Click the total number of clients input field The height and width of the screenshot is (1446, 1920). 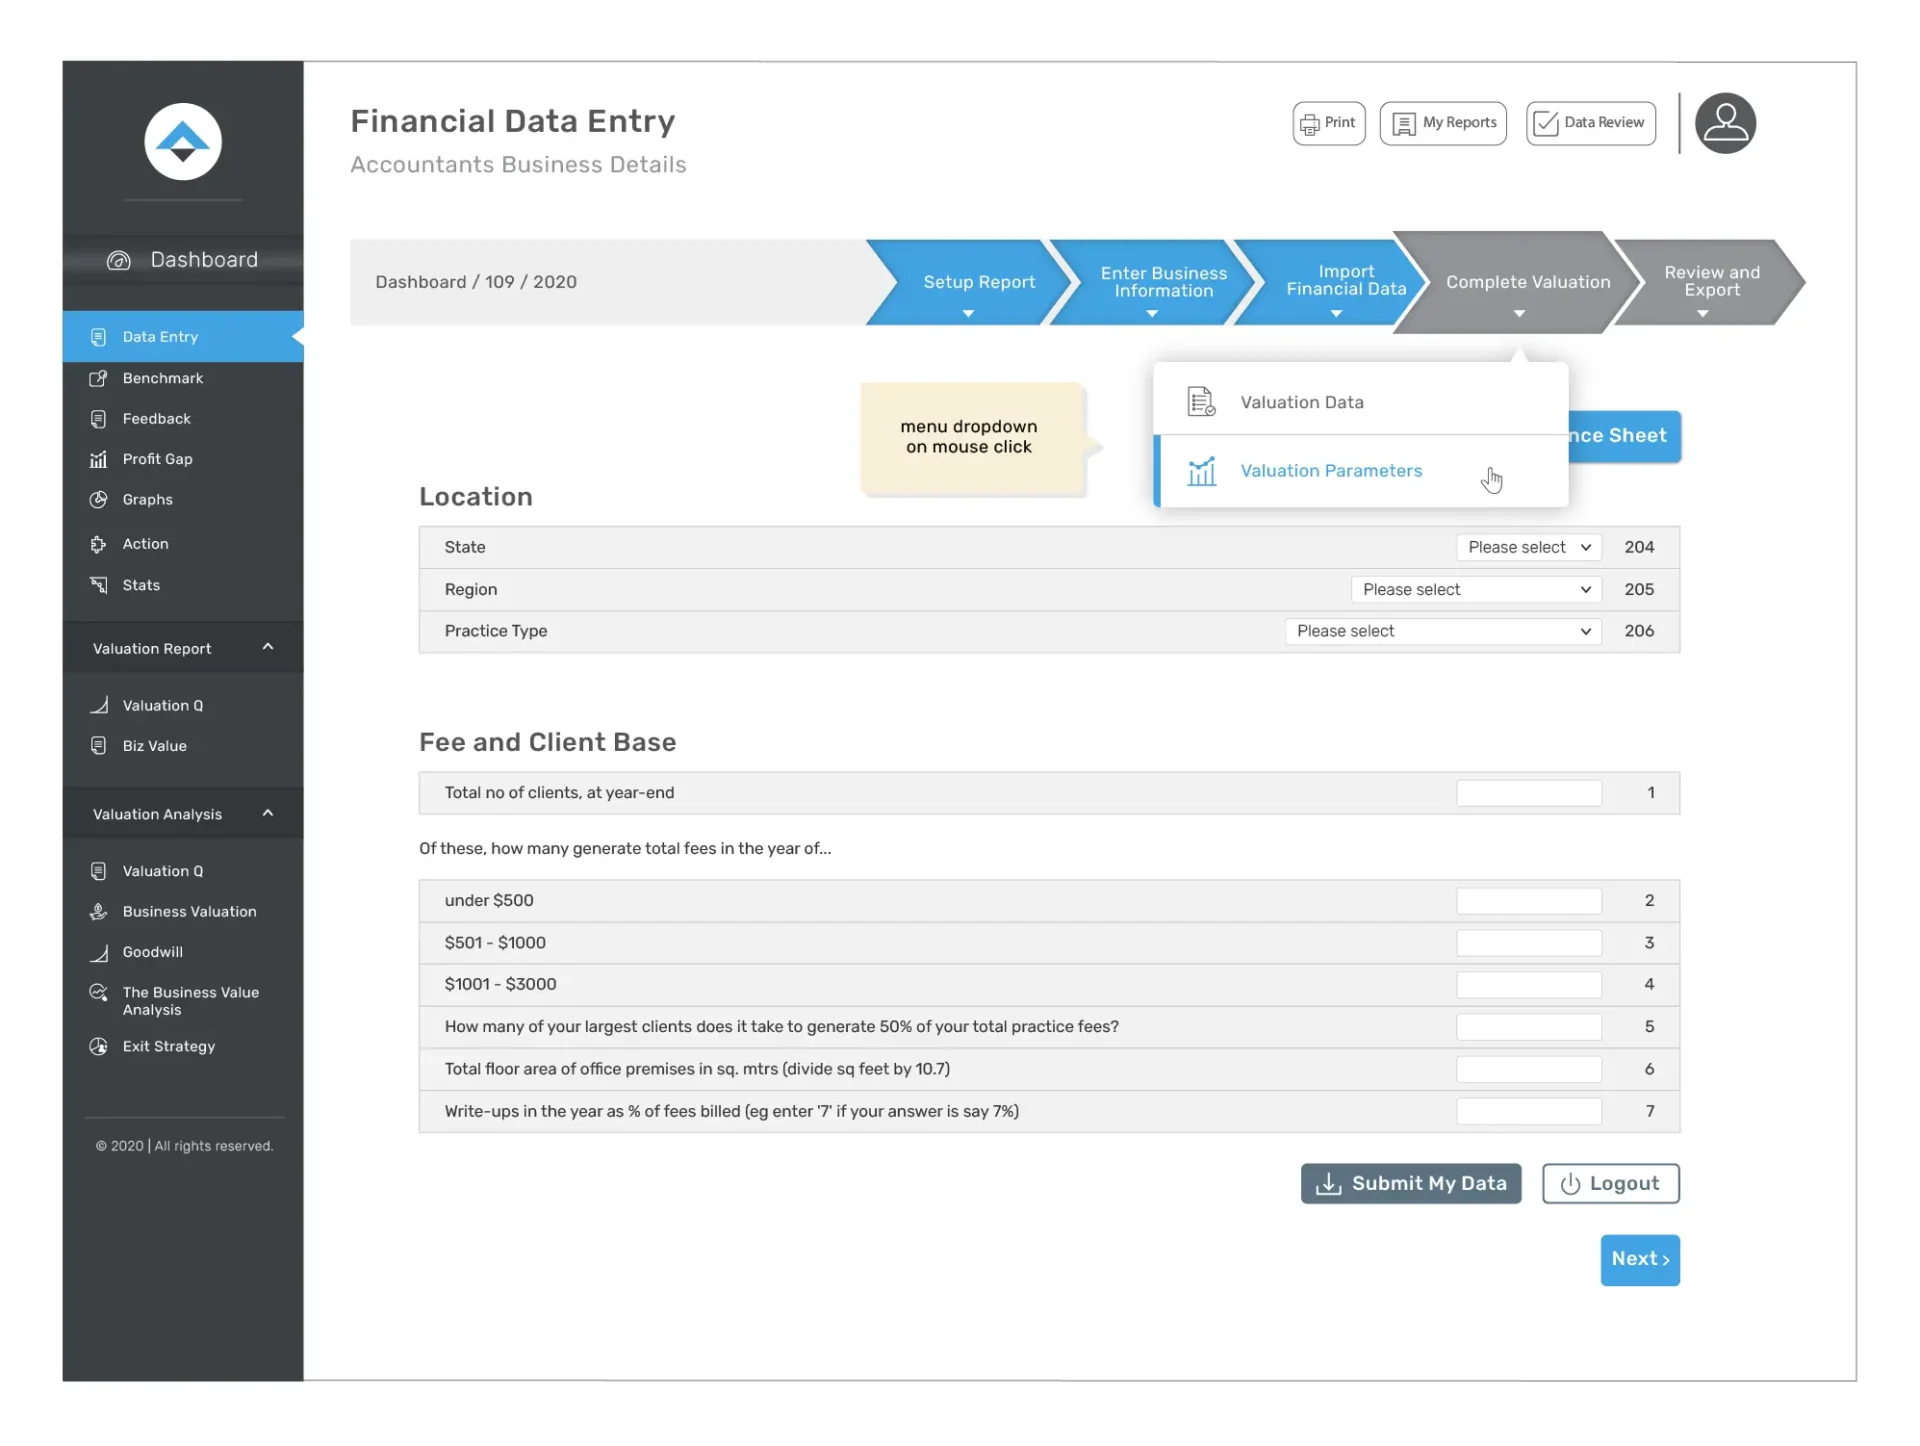click(x=1528, y=793)
